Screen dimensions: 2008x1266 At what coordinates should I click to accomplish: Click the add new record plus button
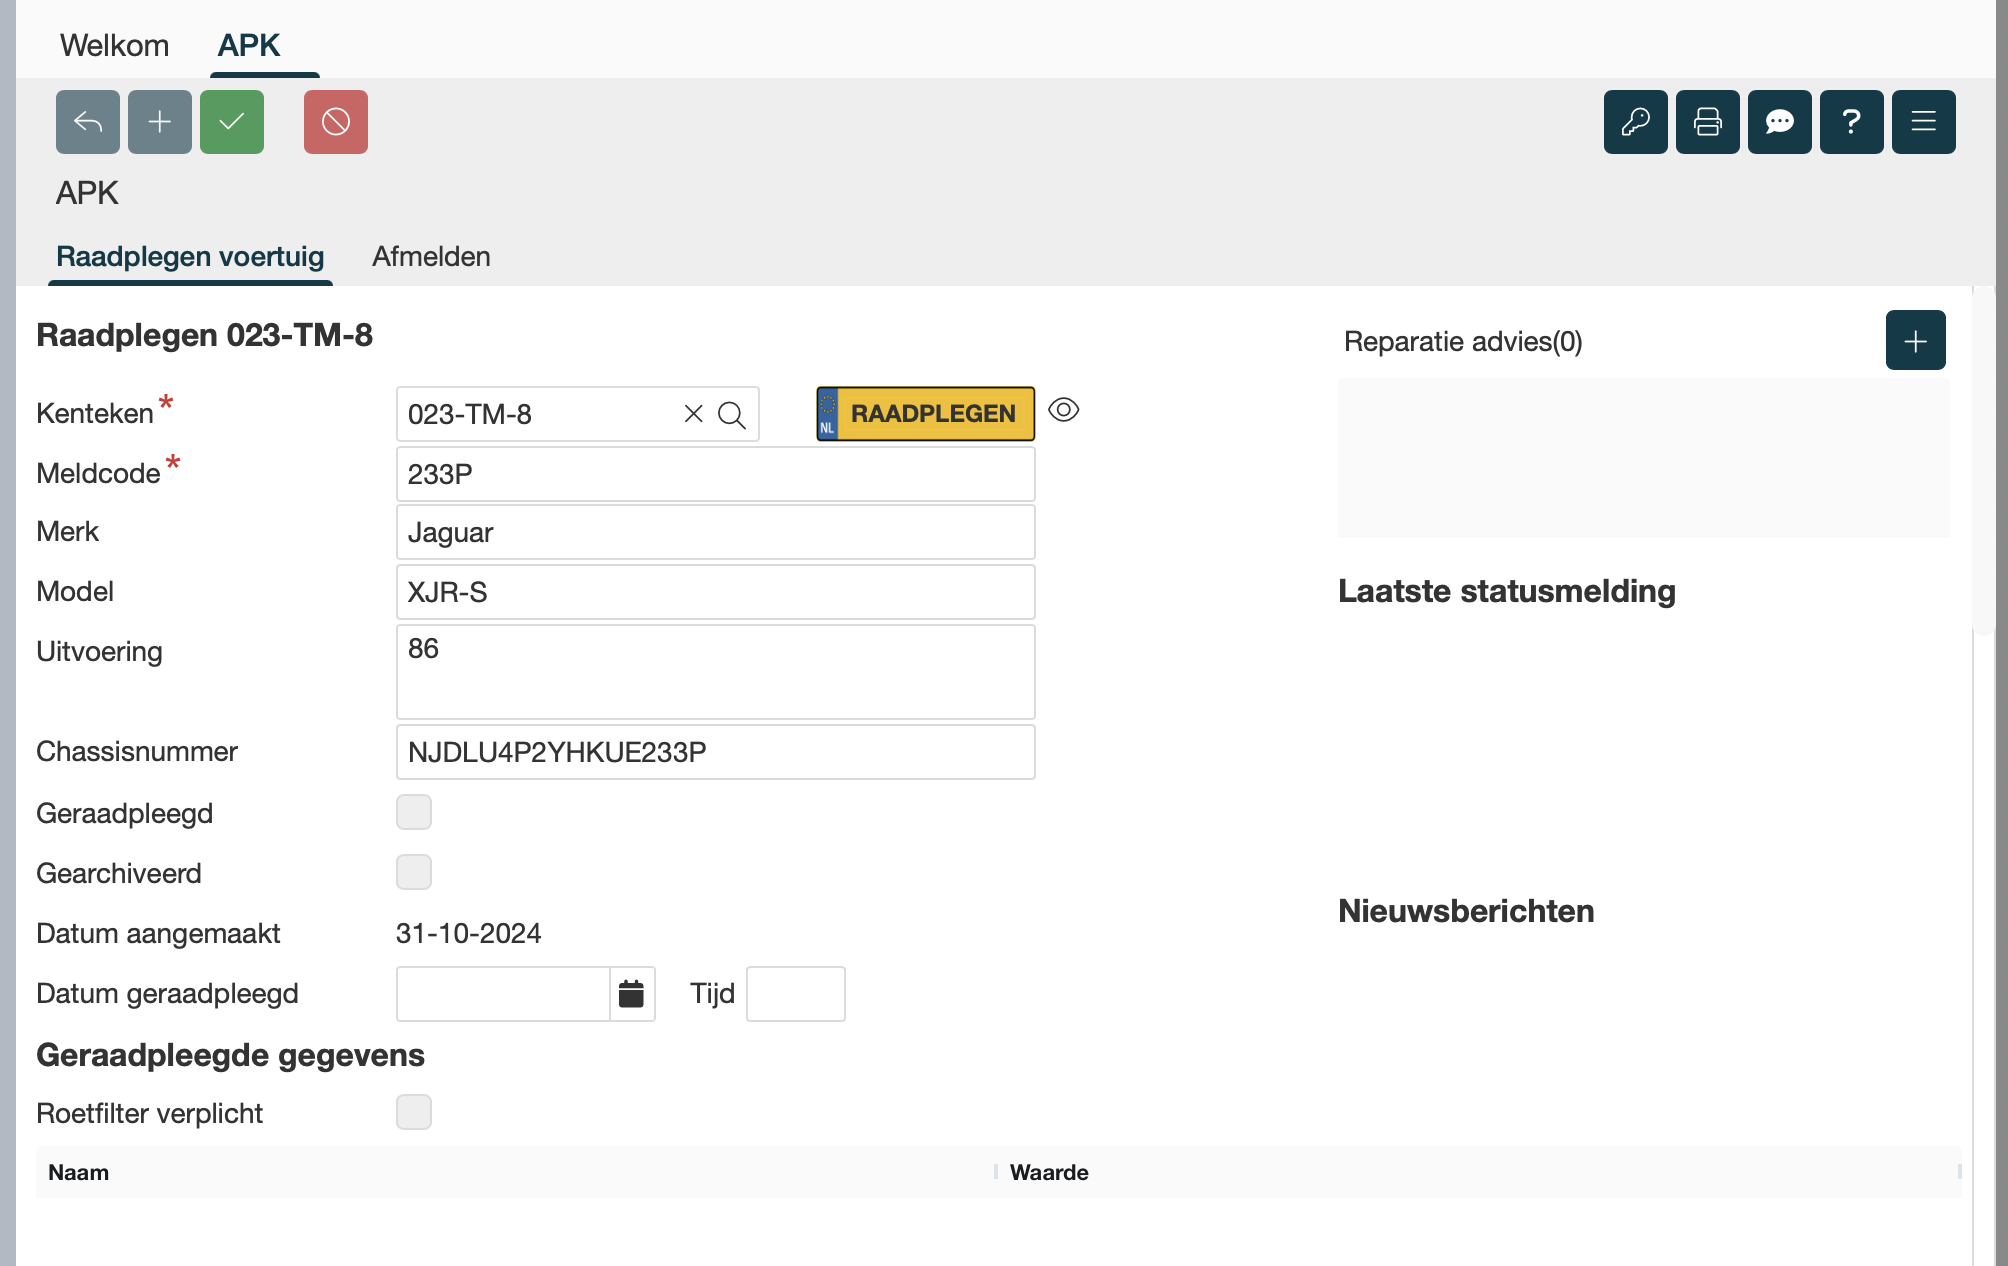[x=160, y=122]
